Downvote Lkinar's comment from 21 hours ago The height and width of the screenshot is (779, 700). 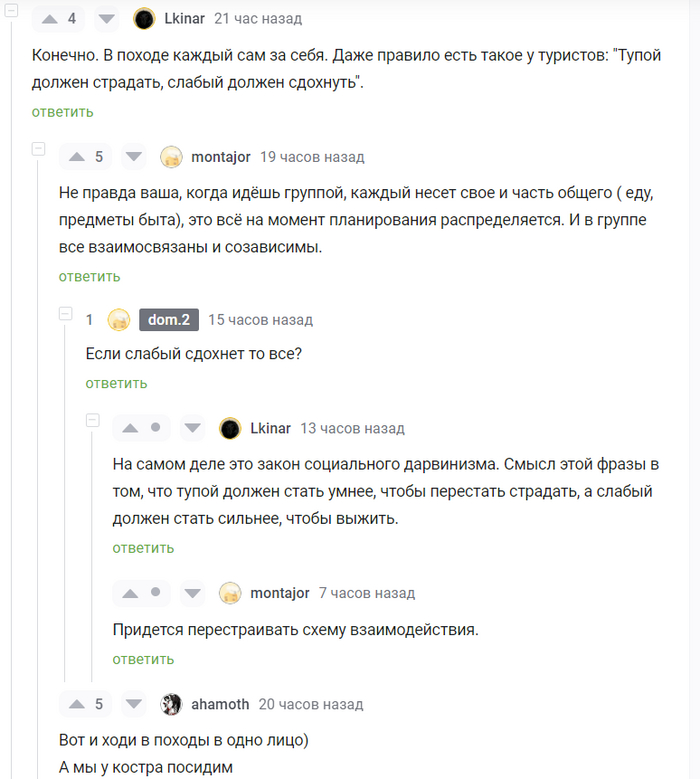[x=108, y=19]
